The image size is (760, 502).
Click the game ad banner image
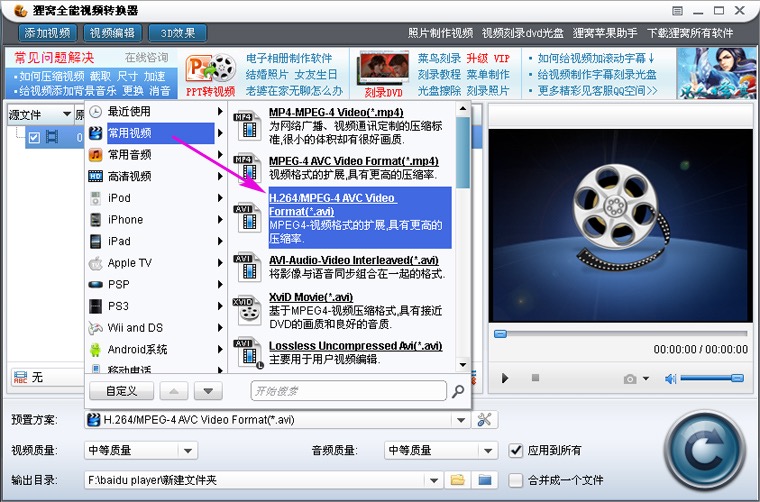click(716, 74)
